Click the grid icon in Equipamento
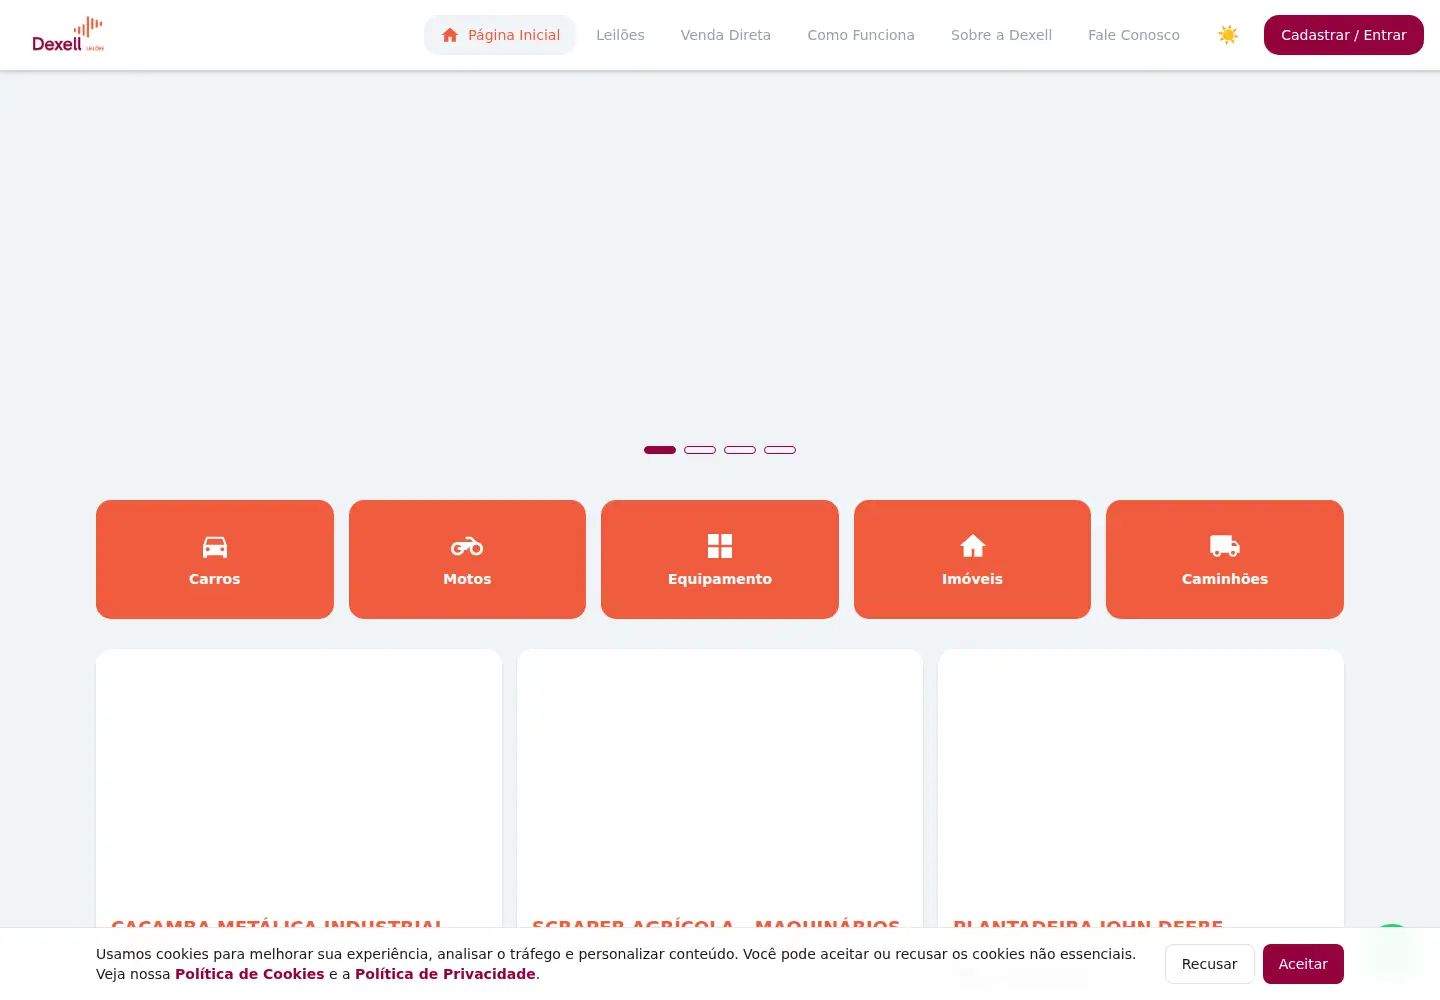 pyautogui.click(x=720, y=546)
